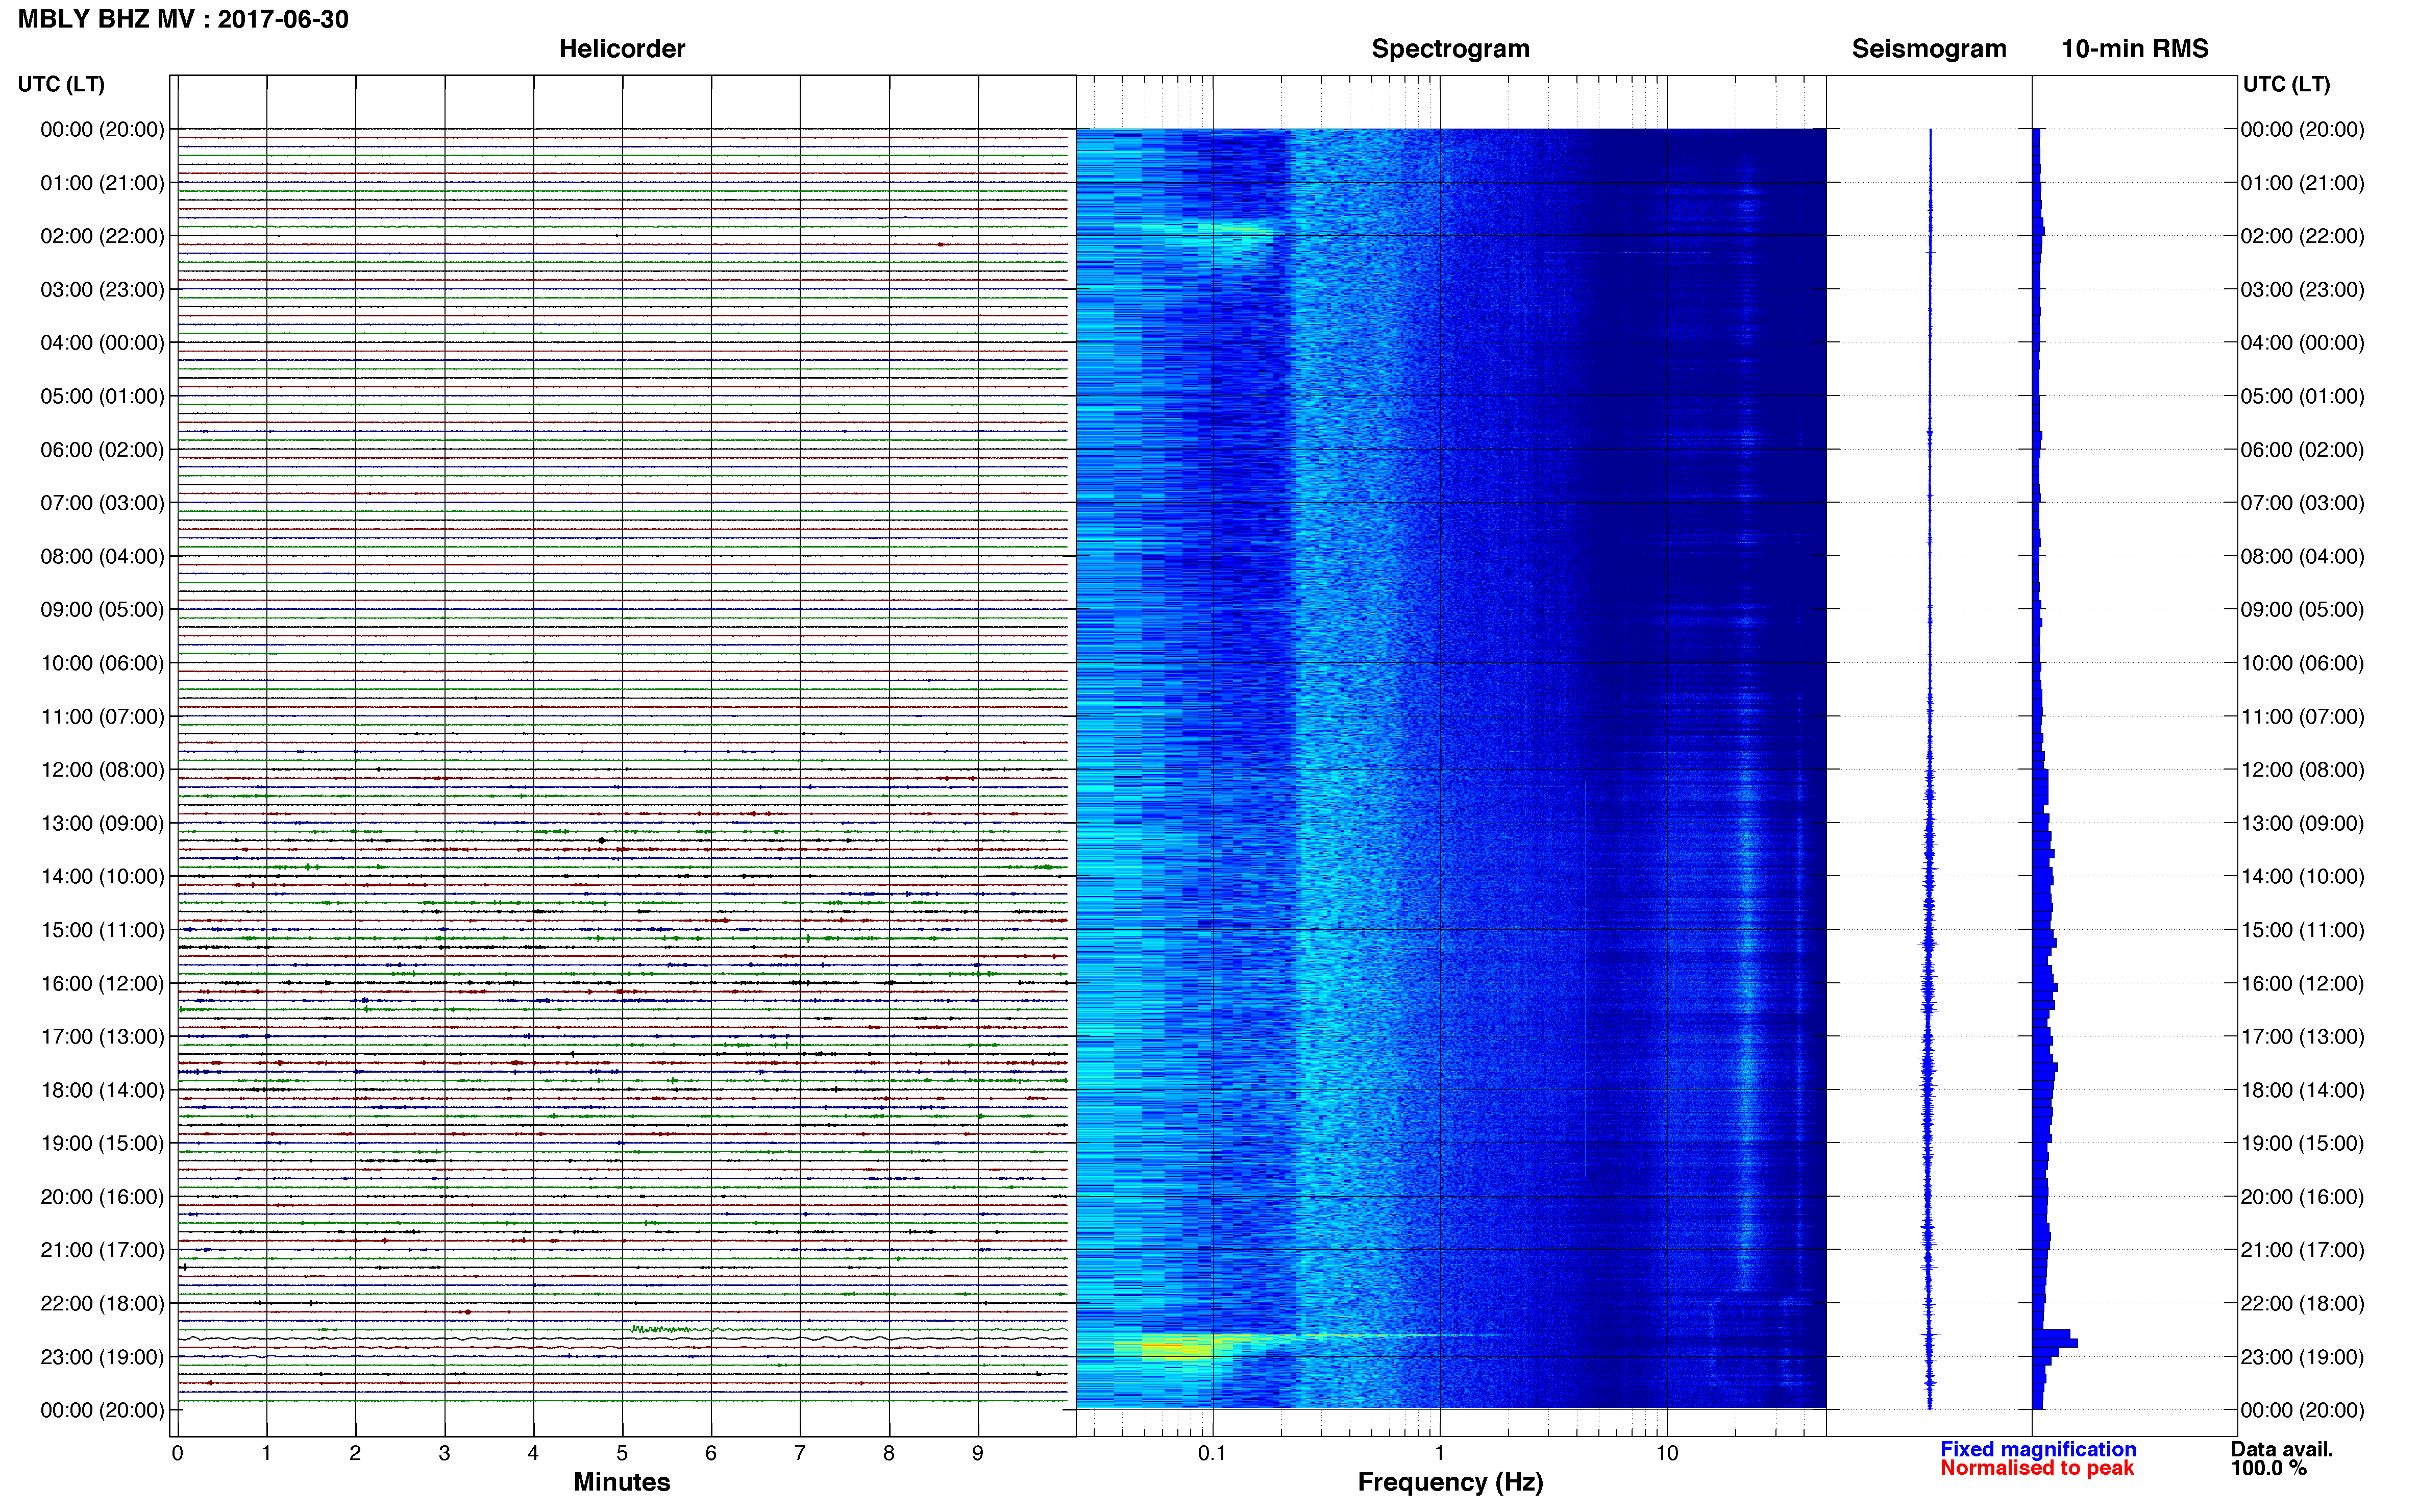
Task: Click '03:00 (23:00)' on the left time axis
Action: coord(102,290)
